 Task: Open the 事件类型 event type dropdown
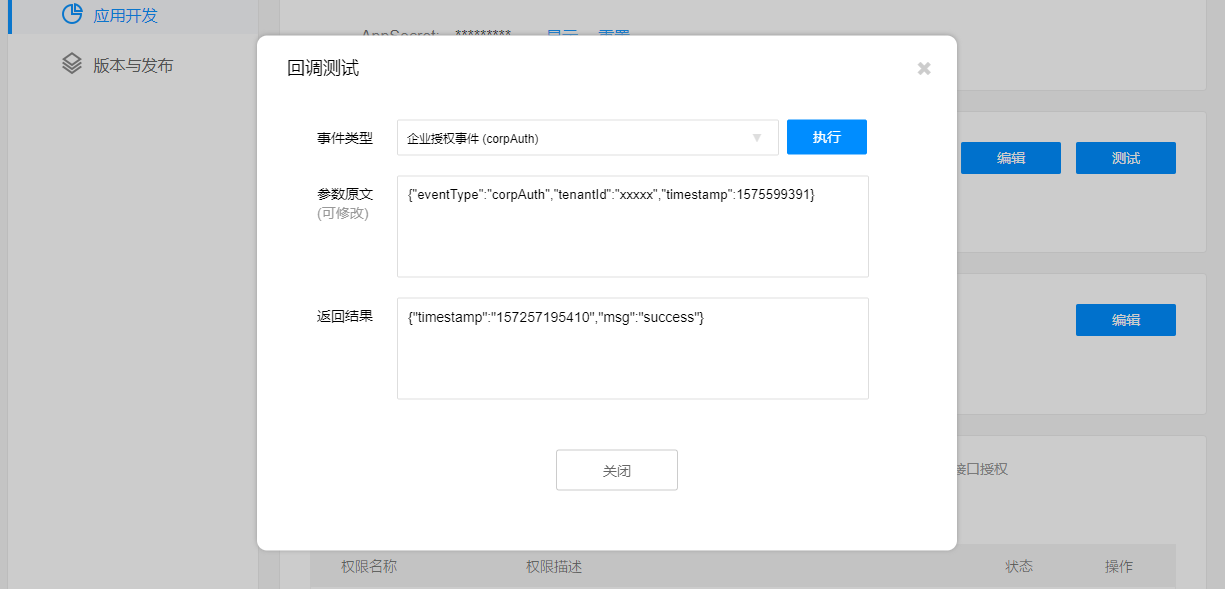[588, 137]
